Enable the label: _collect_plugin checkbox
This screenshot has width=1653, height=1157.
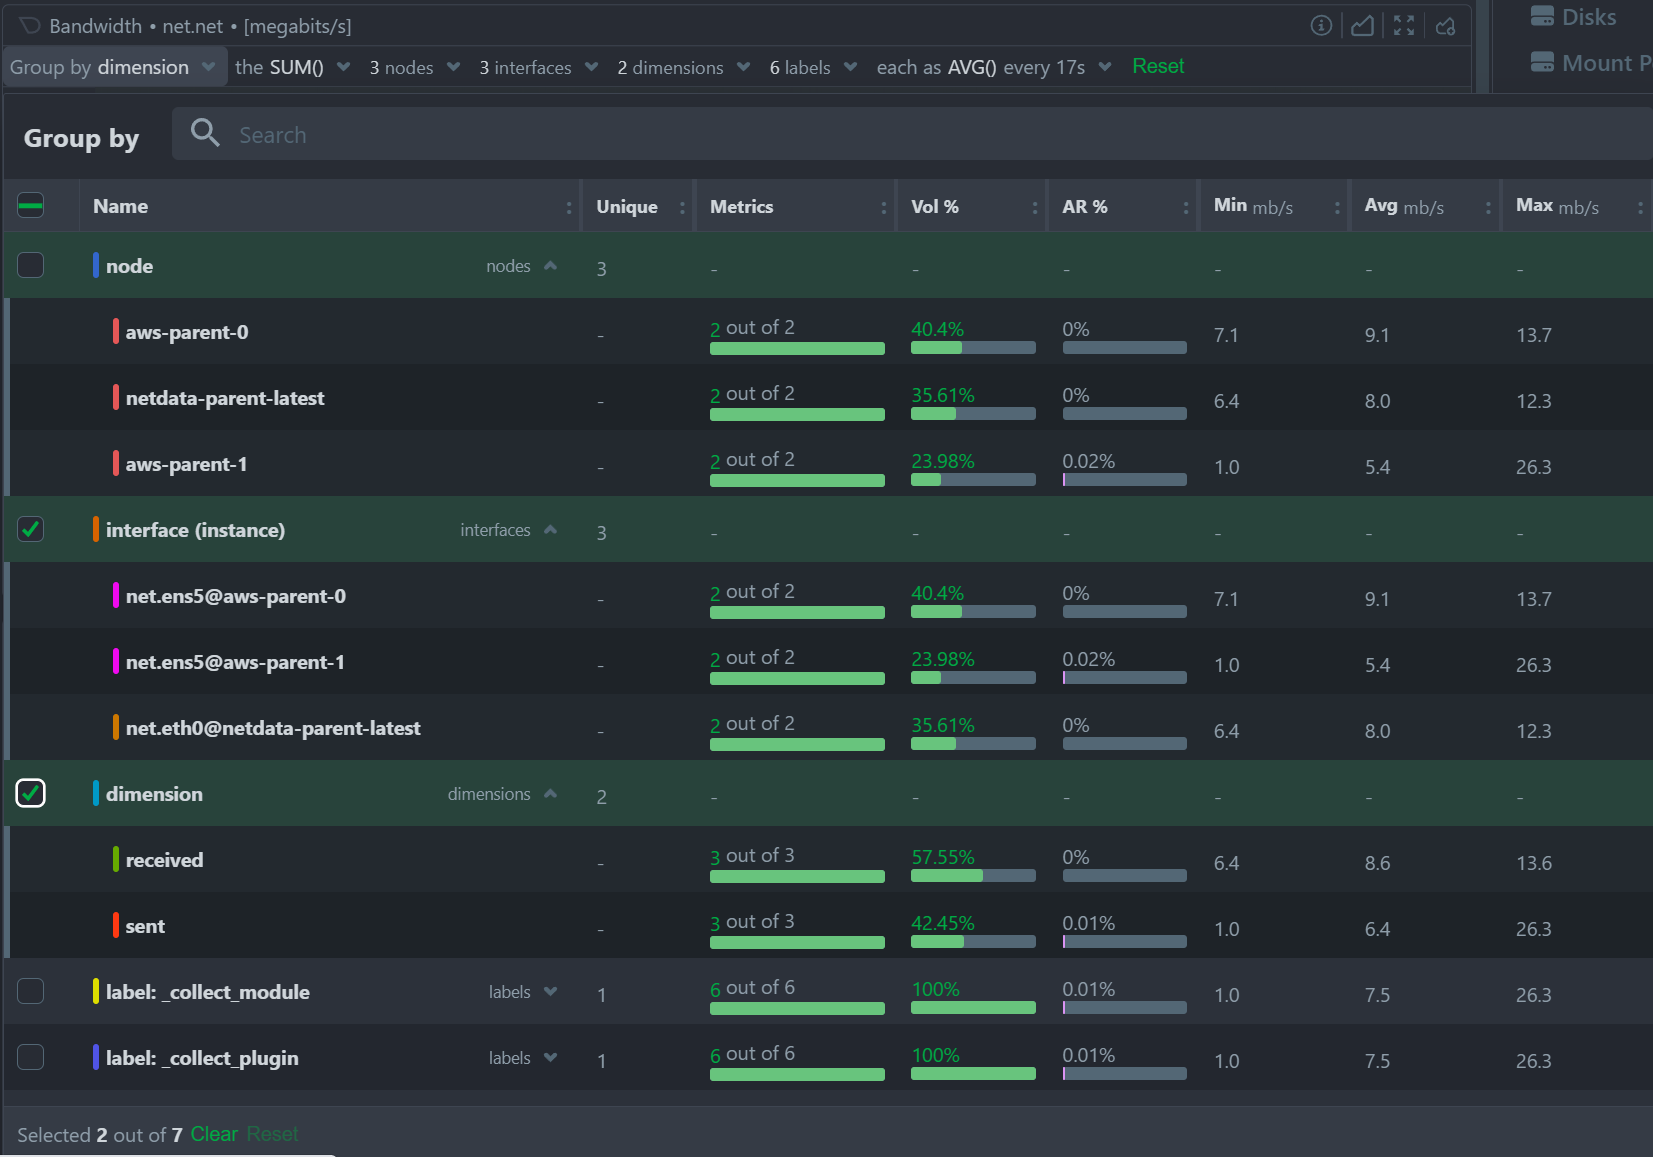click(31, 1057)
